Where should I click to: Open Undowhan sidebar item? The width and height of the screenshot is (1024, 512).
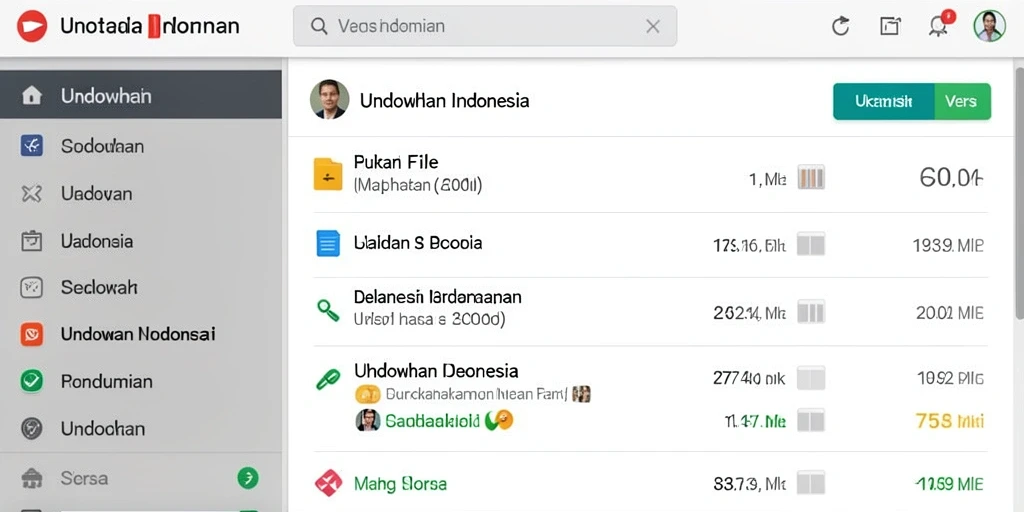141,96
